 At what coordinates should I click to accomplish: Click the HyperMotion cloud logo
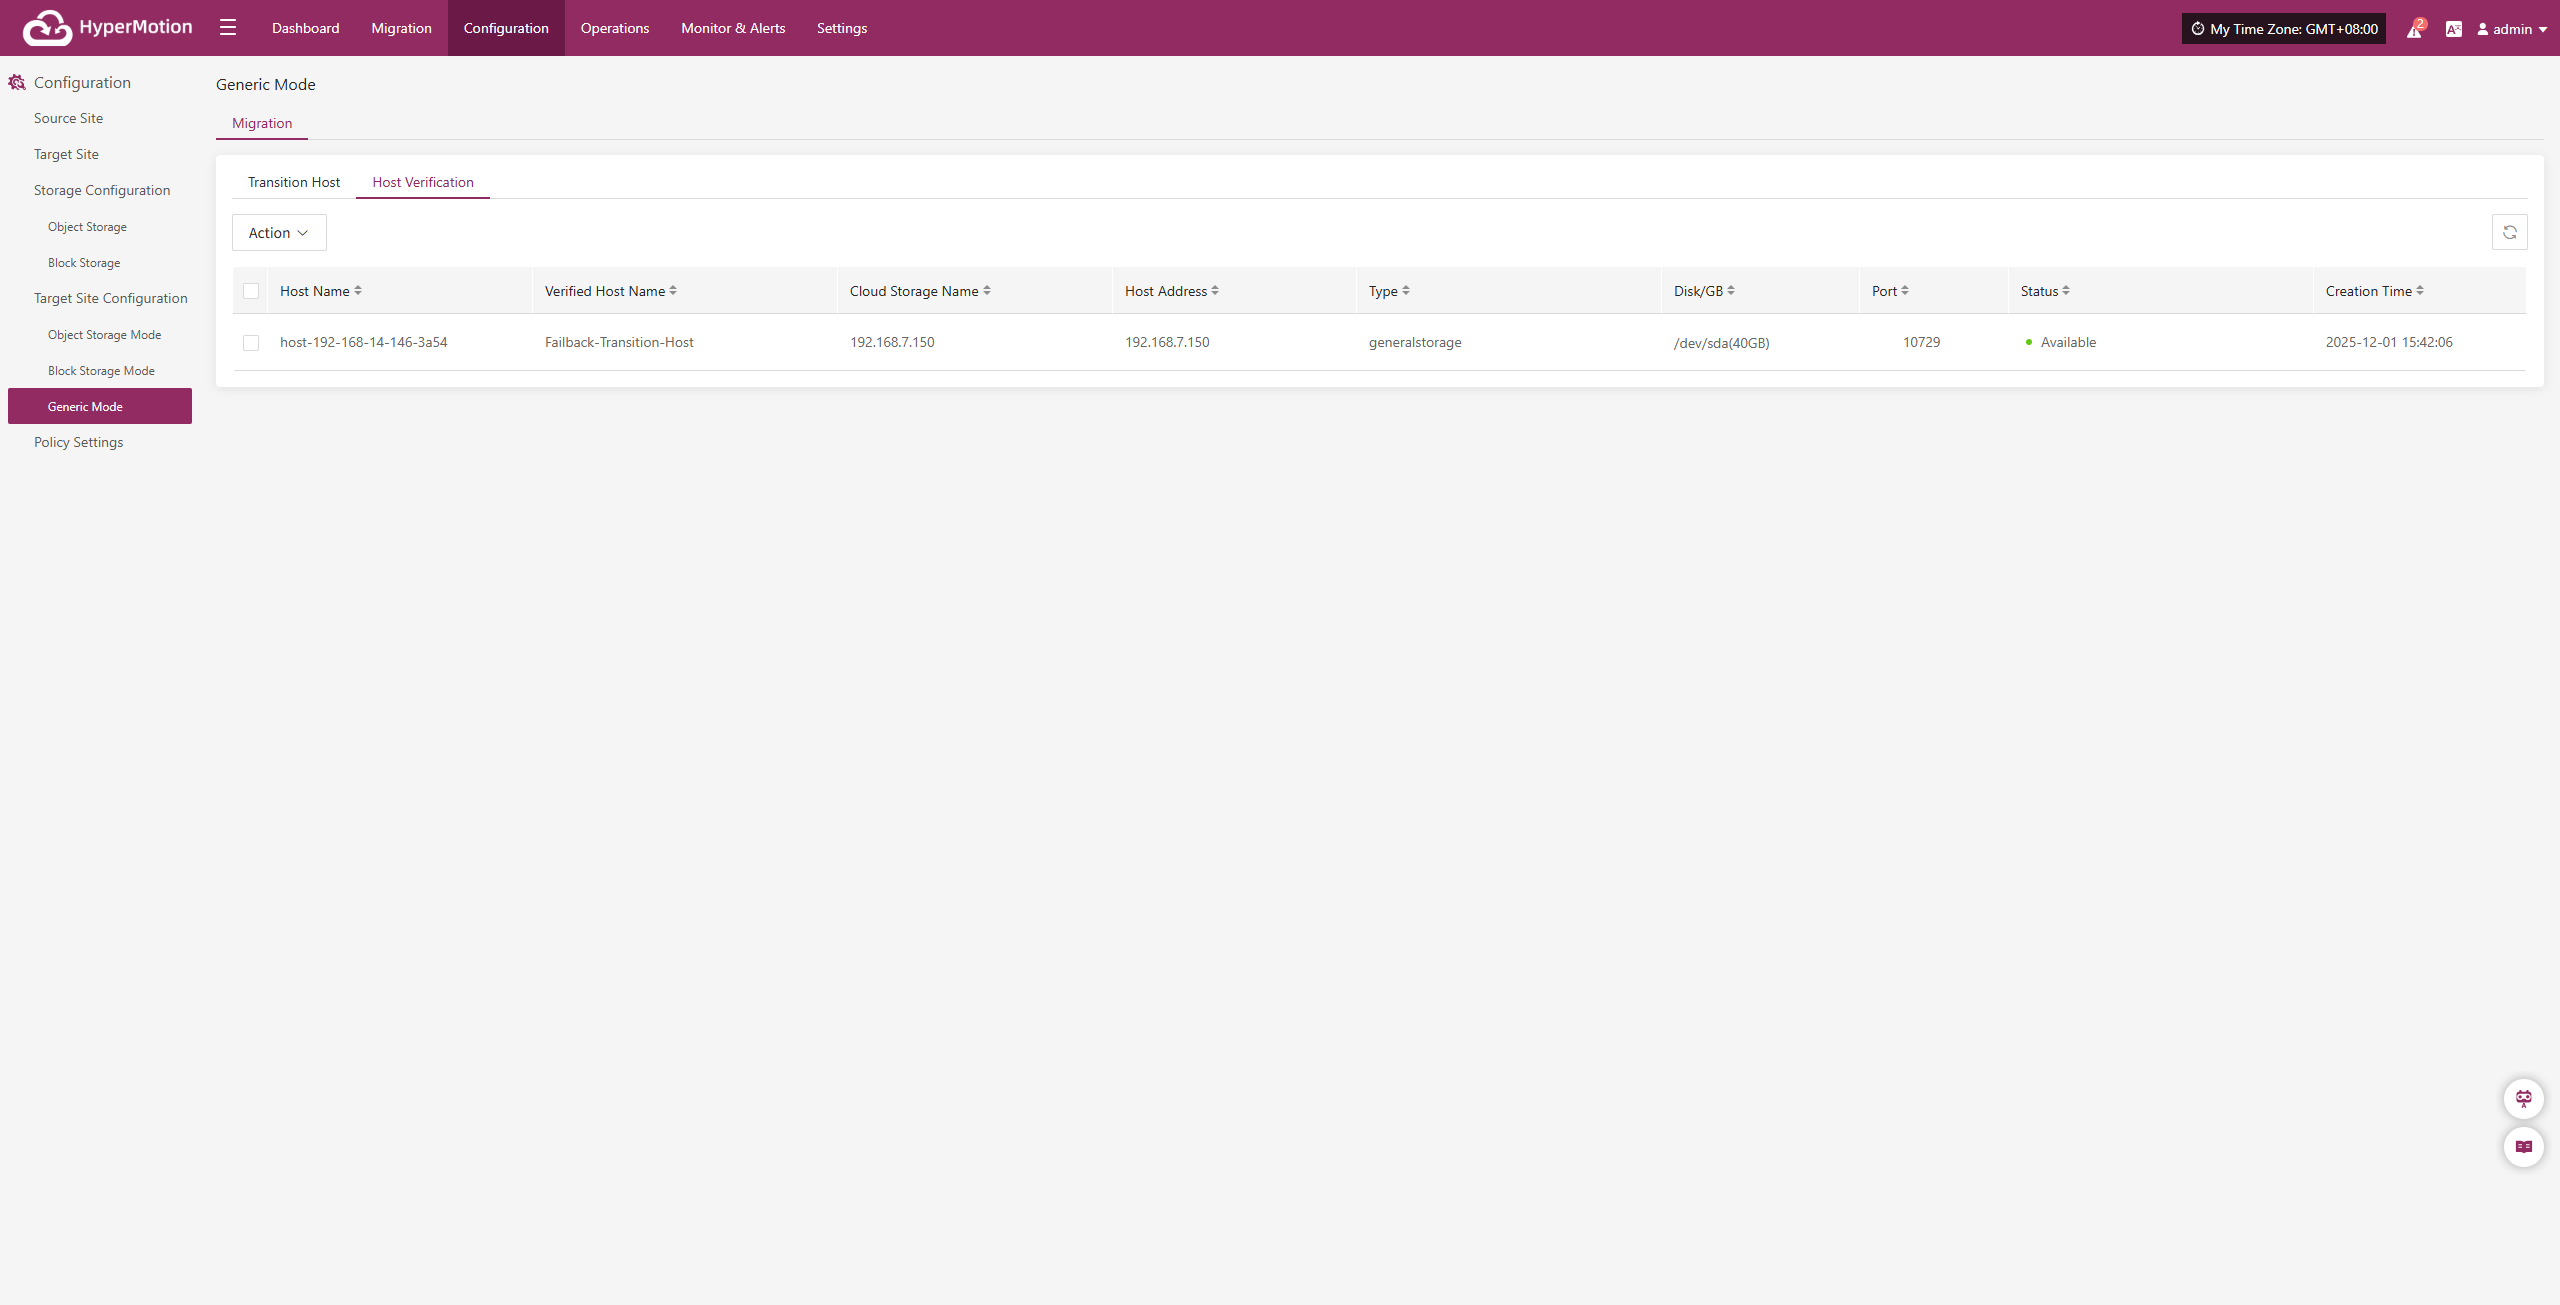pyautogui.click(x=47, y=28)
